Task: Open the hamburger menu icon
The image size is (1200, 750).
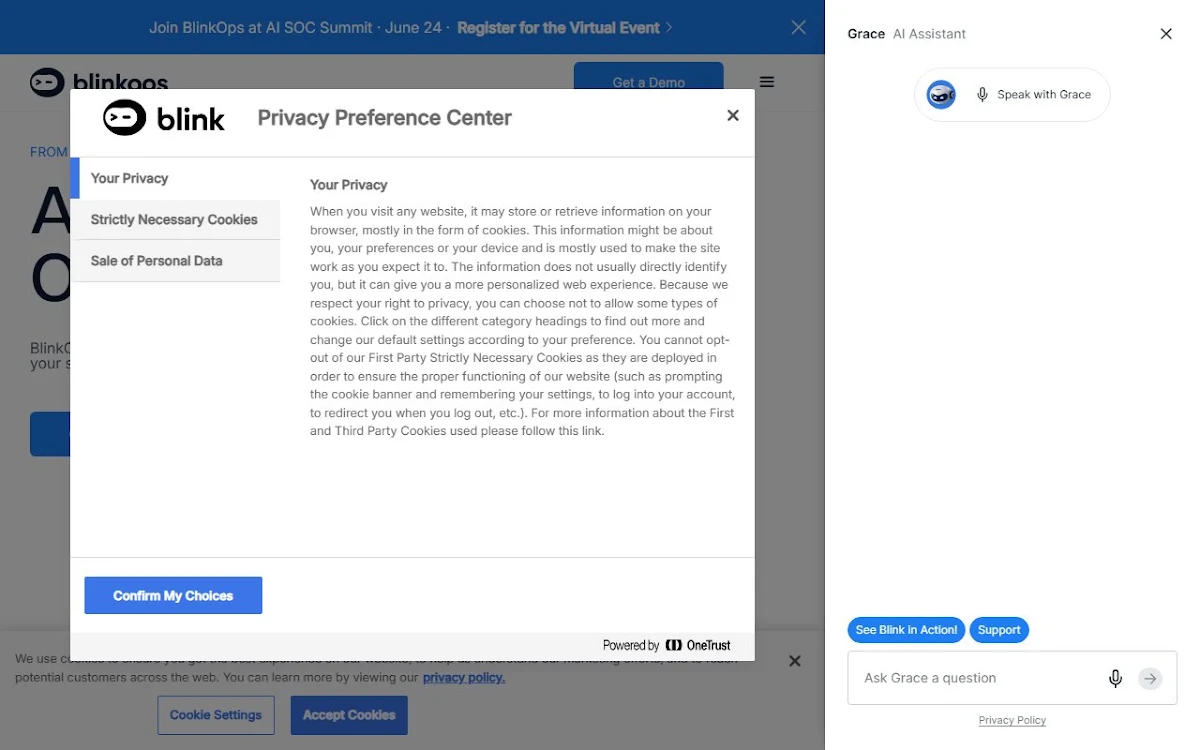Action: tap(767, 82)
